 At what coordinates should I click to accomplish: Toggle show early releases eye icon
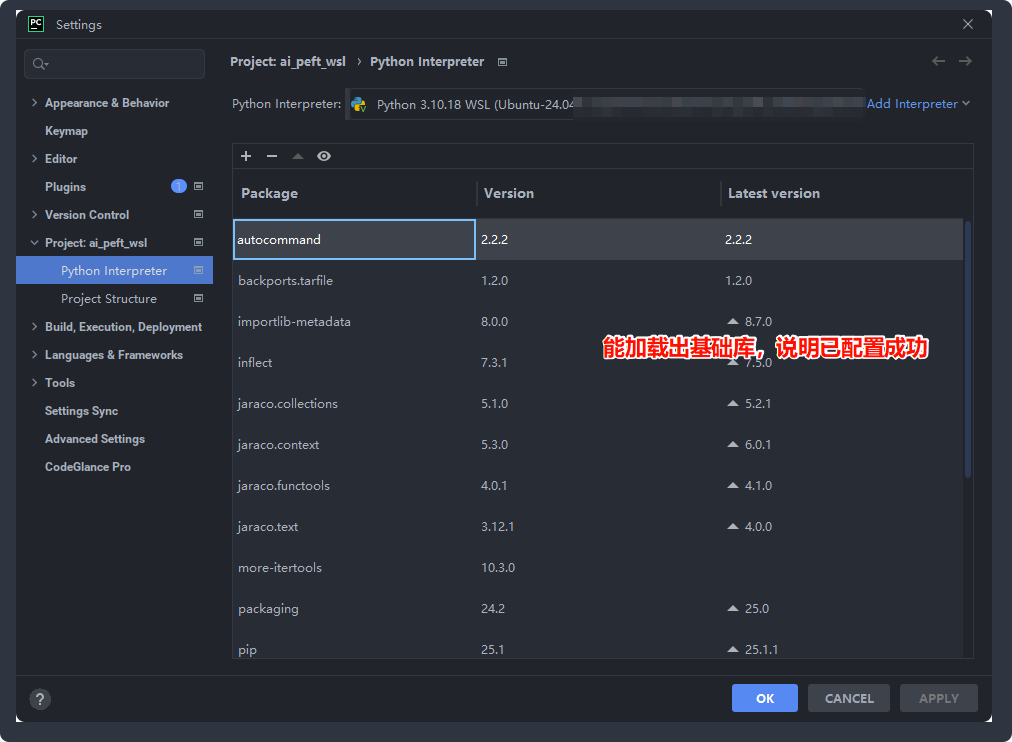pyautogui.click(x=324, y=156)
